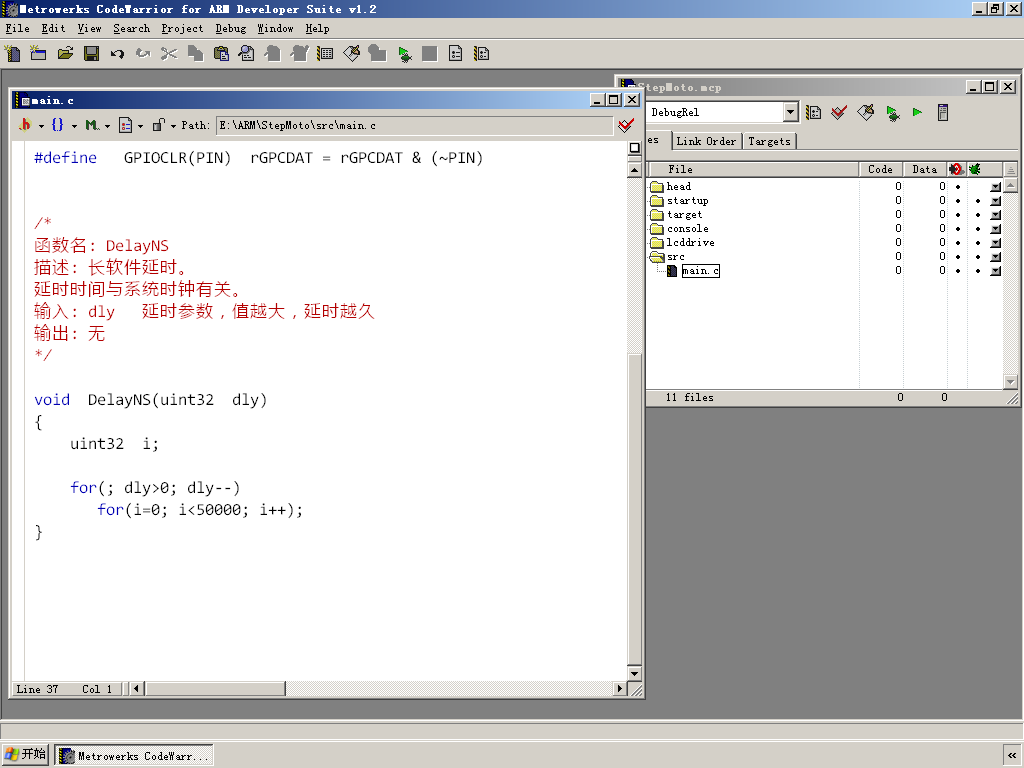This screenshot has height=768, width=1024.
Task: Open the header files .h popup icon
Action: [25, 125]
